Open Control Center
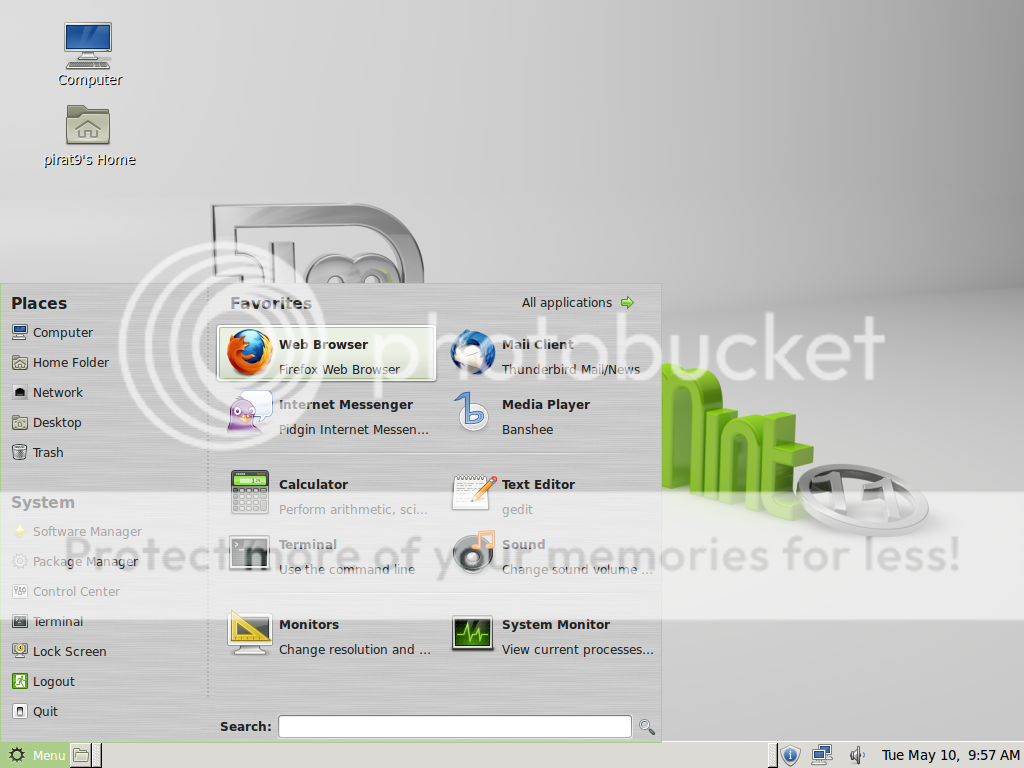This screenshot has width=1024, height=768. pyautogui.click(x=66, y=592)
